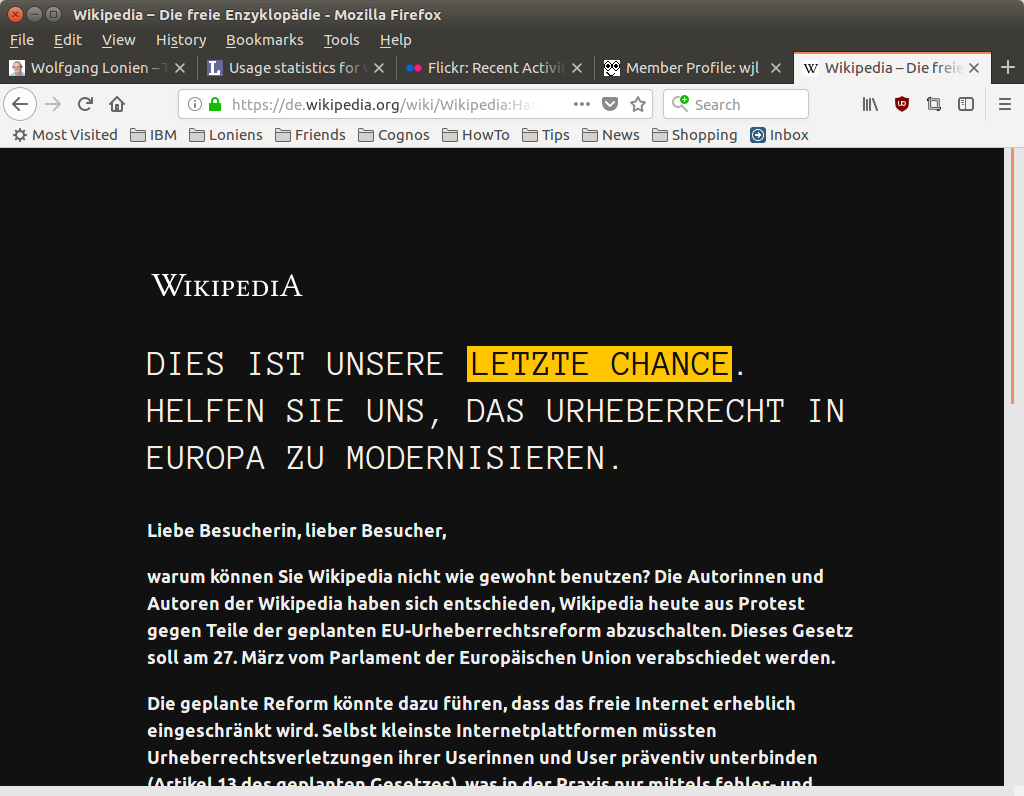Open the Edit menu

coord(68,40)
